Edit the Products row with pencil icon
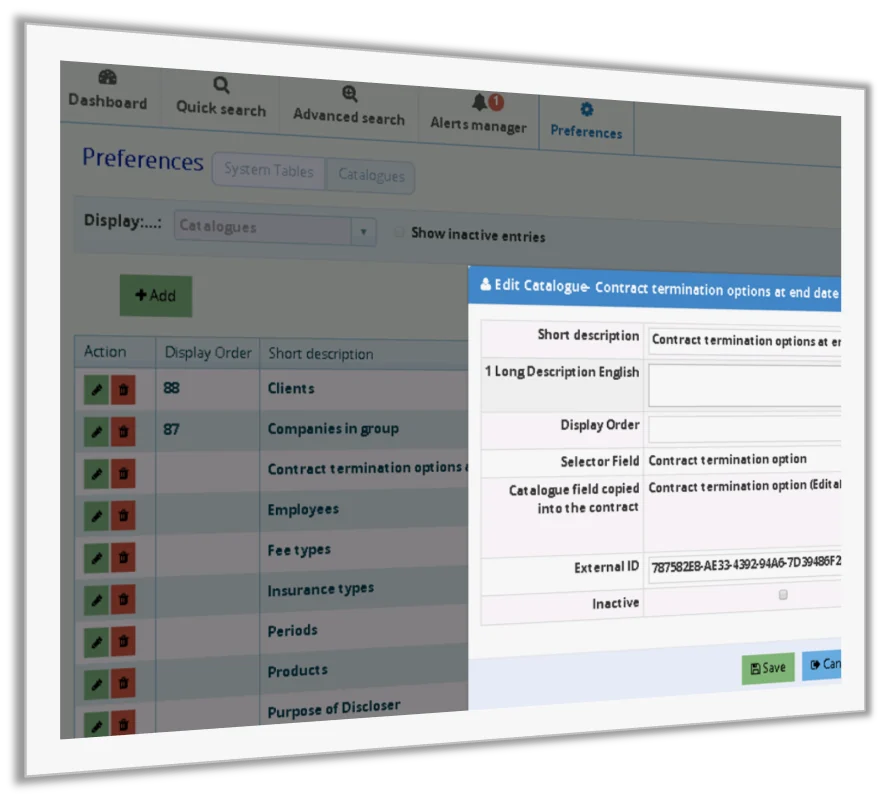The width and height of the screenshot is (880, 799). tap(97, 684)
